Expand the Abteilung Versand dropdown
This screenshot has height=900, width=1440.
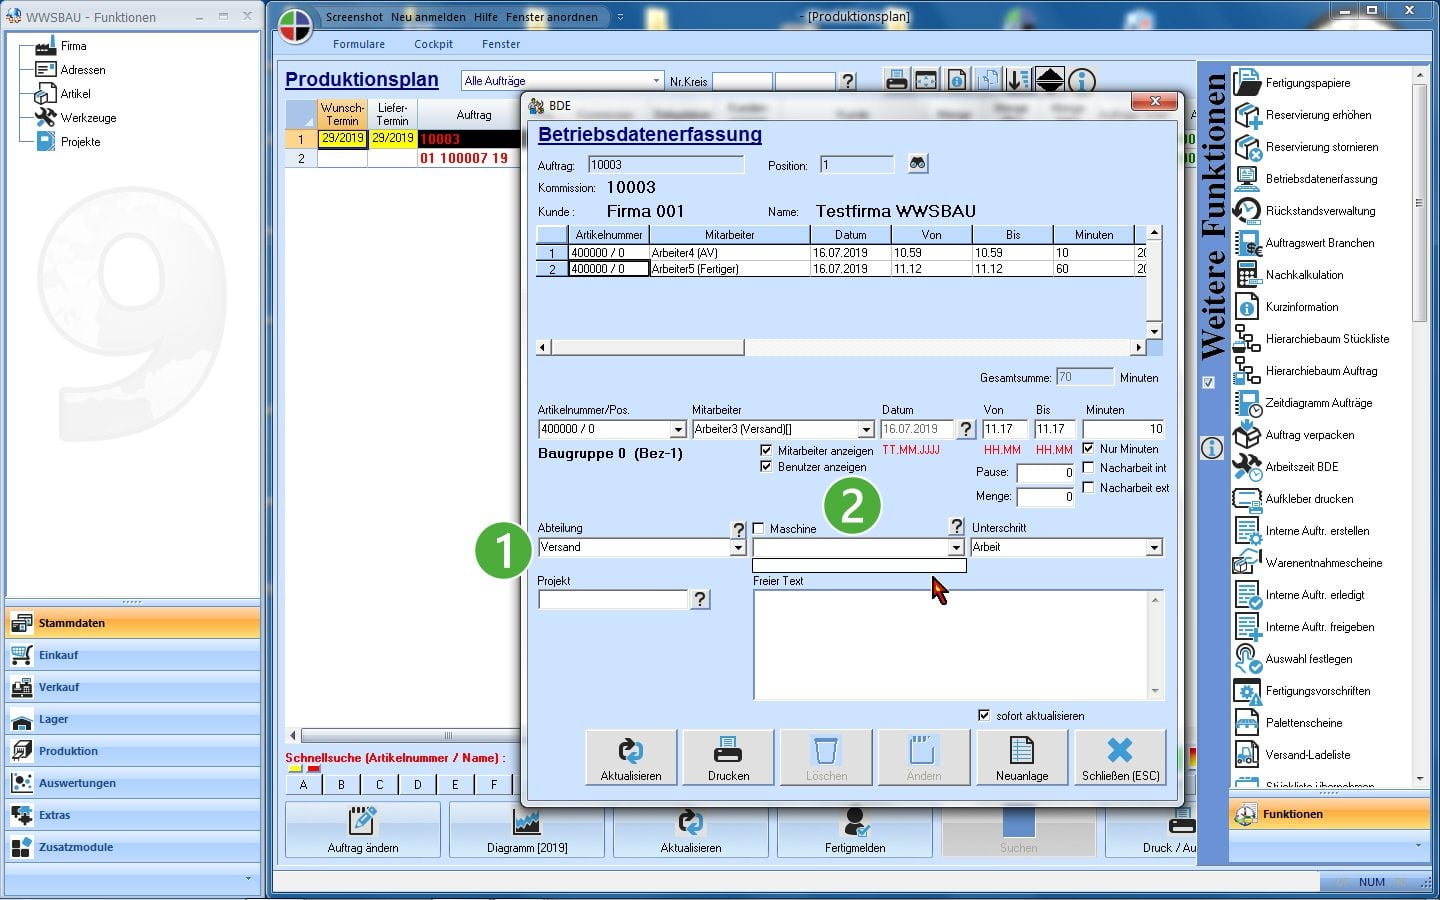pos(738,547)
